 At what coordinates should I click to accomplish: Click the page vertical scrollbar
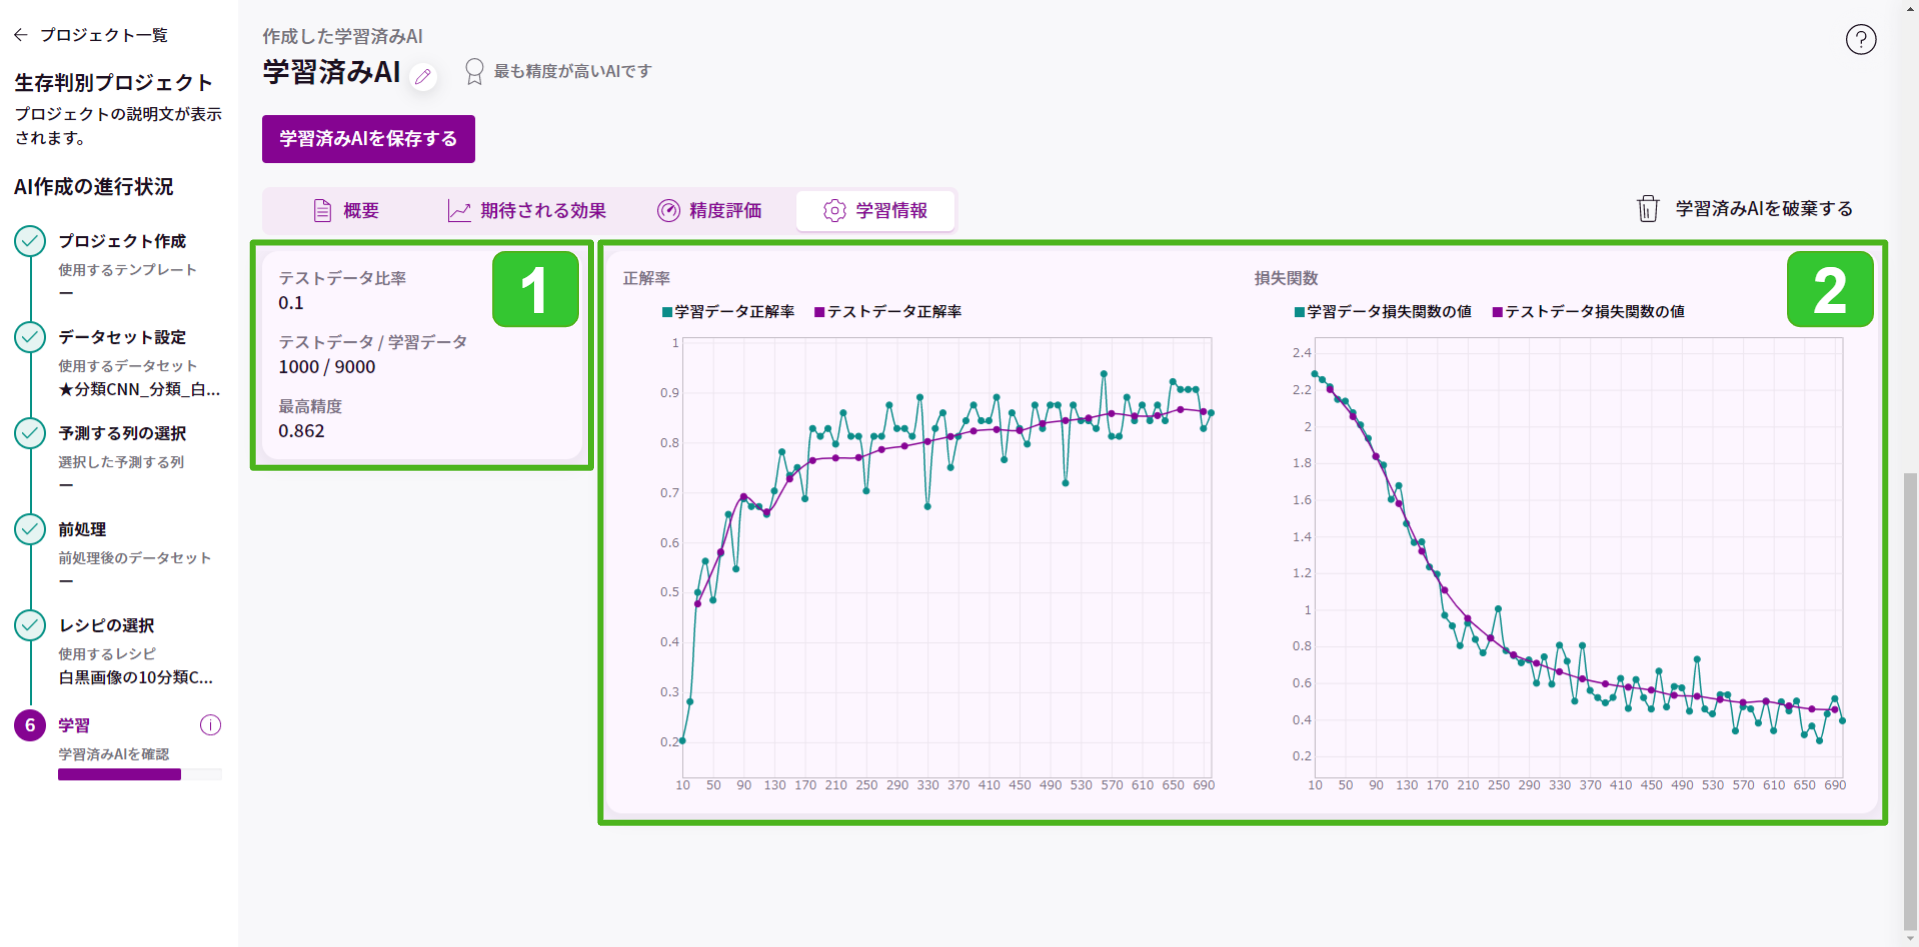click(1910, 700)
